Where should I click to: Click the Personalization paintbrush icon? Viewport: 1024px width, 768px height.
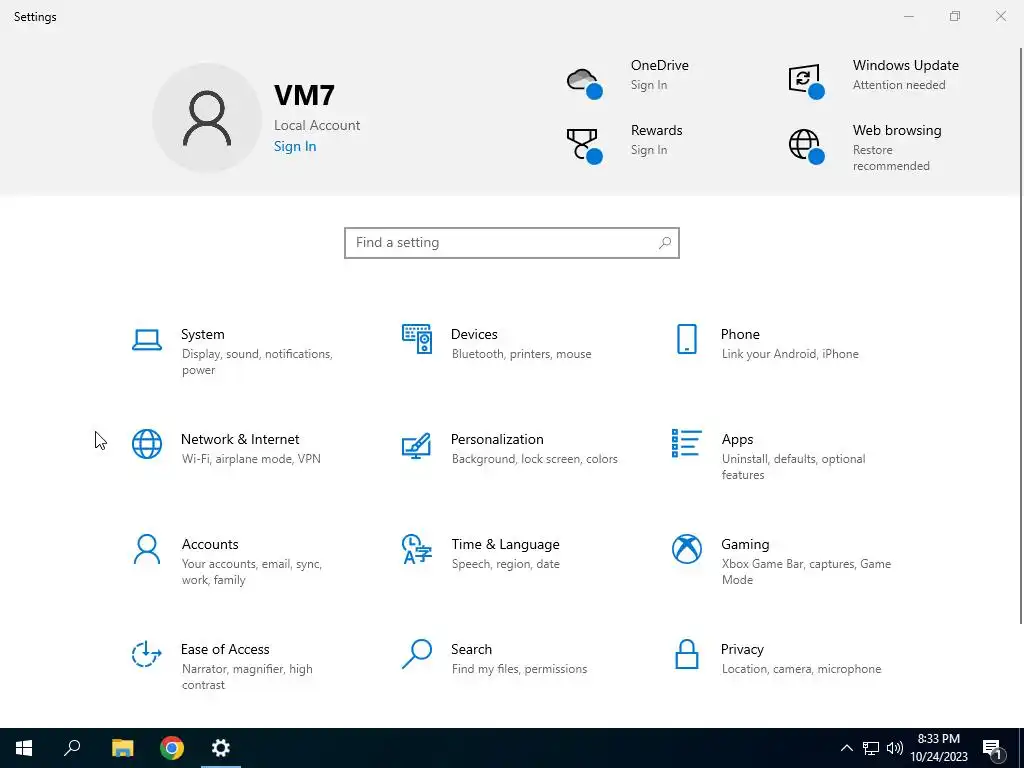click(x=417, y=445)
